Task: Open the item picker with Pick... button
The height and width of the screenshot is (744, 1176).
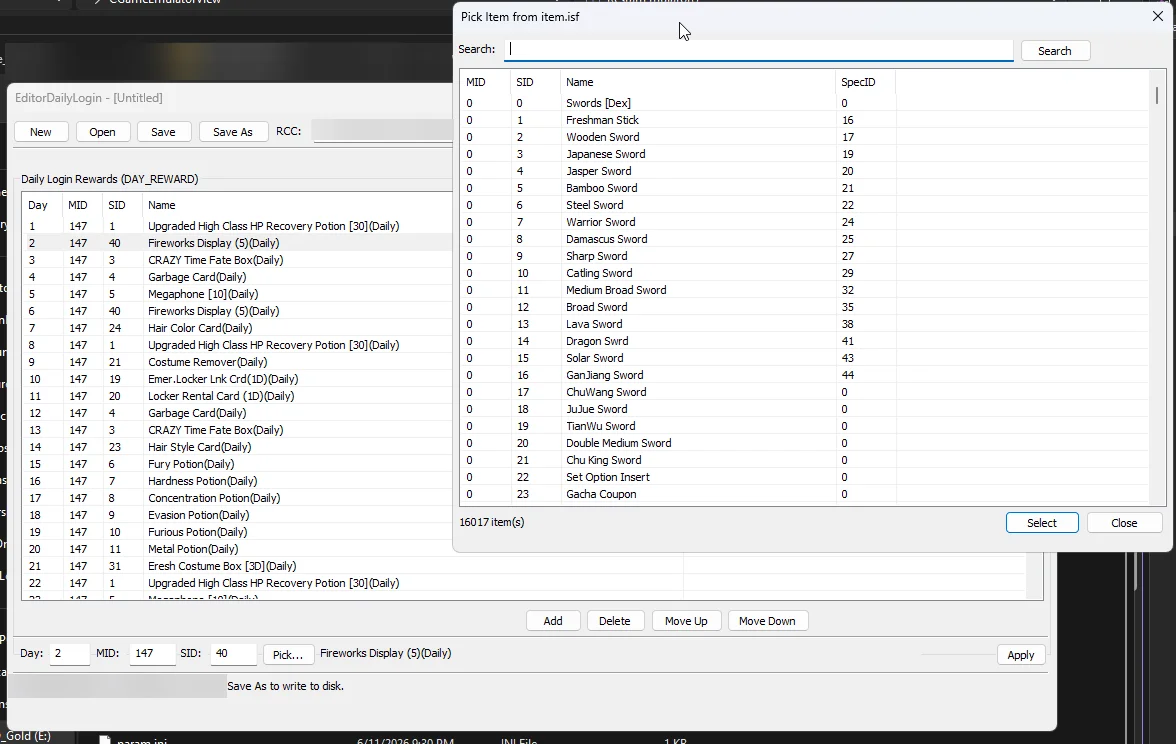Action: click(x=288, y=655)
